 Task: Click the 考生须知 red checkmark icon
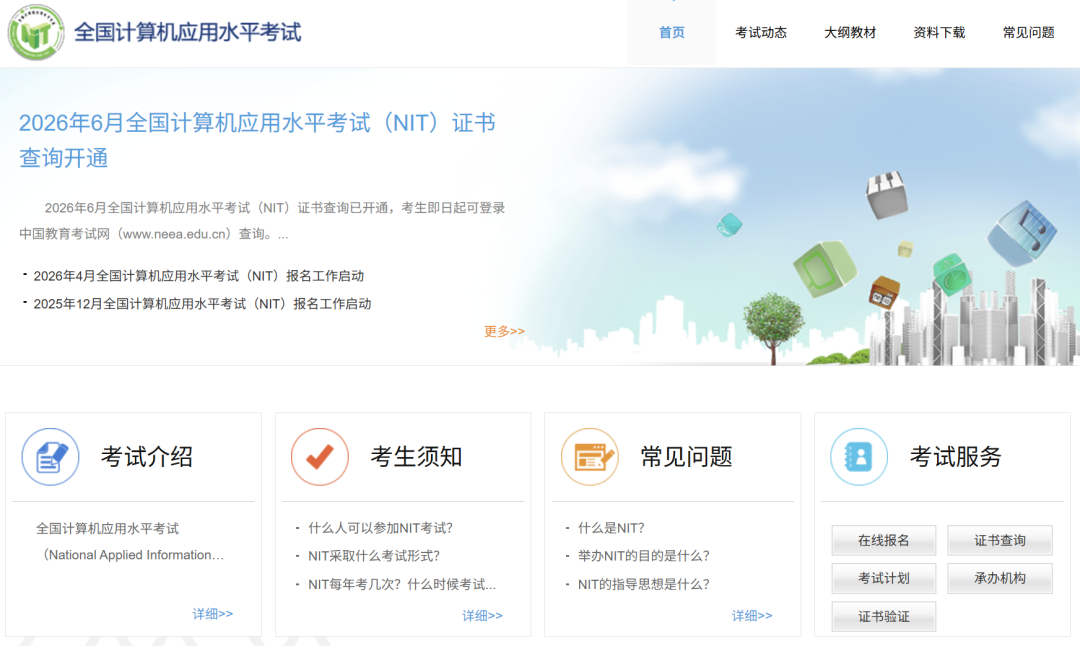(x=320, y=457)
